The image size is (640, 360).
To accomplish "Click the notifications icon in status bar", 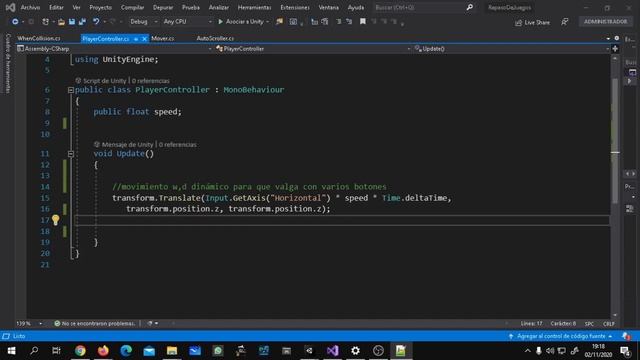I will [626, 336].
